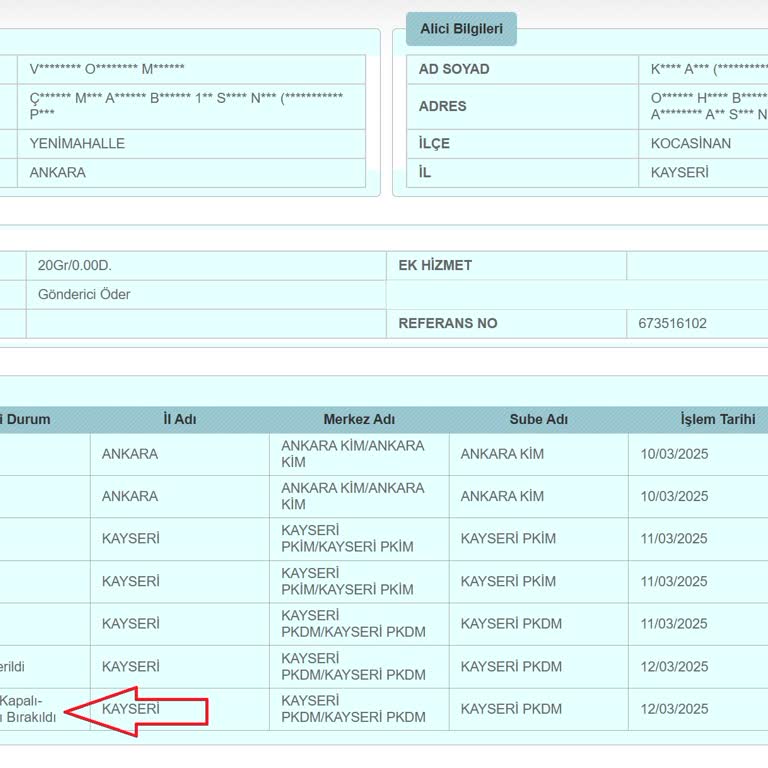
Task: Select date 11/03/2025 in the KAYSERİ PKDM row
Action: pyautogui.click(x=674, y=624)
